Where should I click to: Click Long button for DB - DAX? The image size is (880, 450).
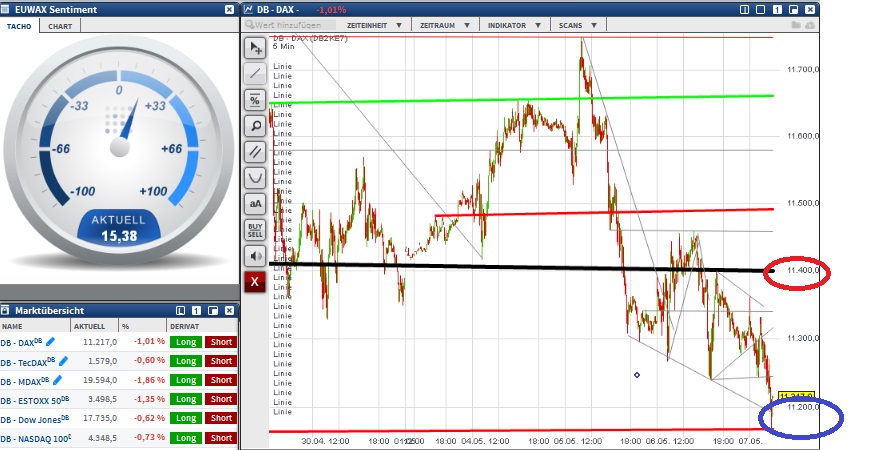point(186,342)
